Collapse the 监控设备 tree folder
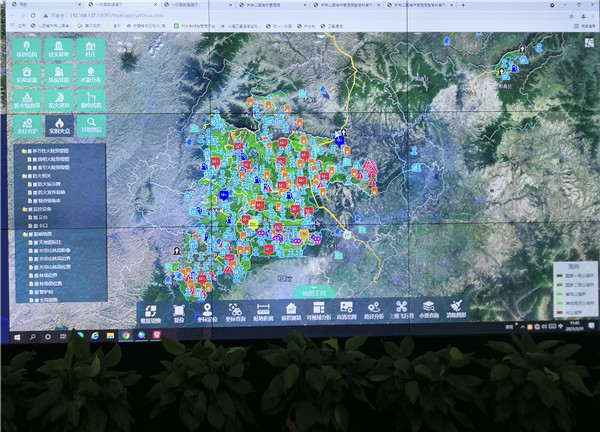The height and width of the screenshot is (432, 600). point(23,208)
